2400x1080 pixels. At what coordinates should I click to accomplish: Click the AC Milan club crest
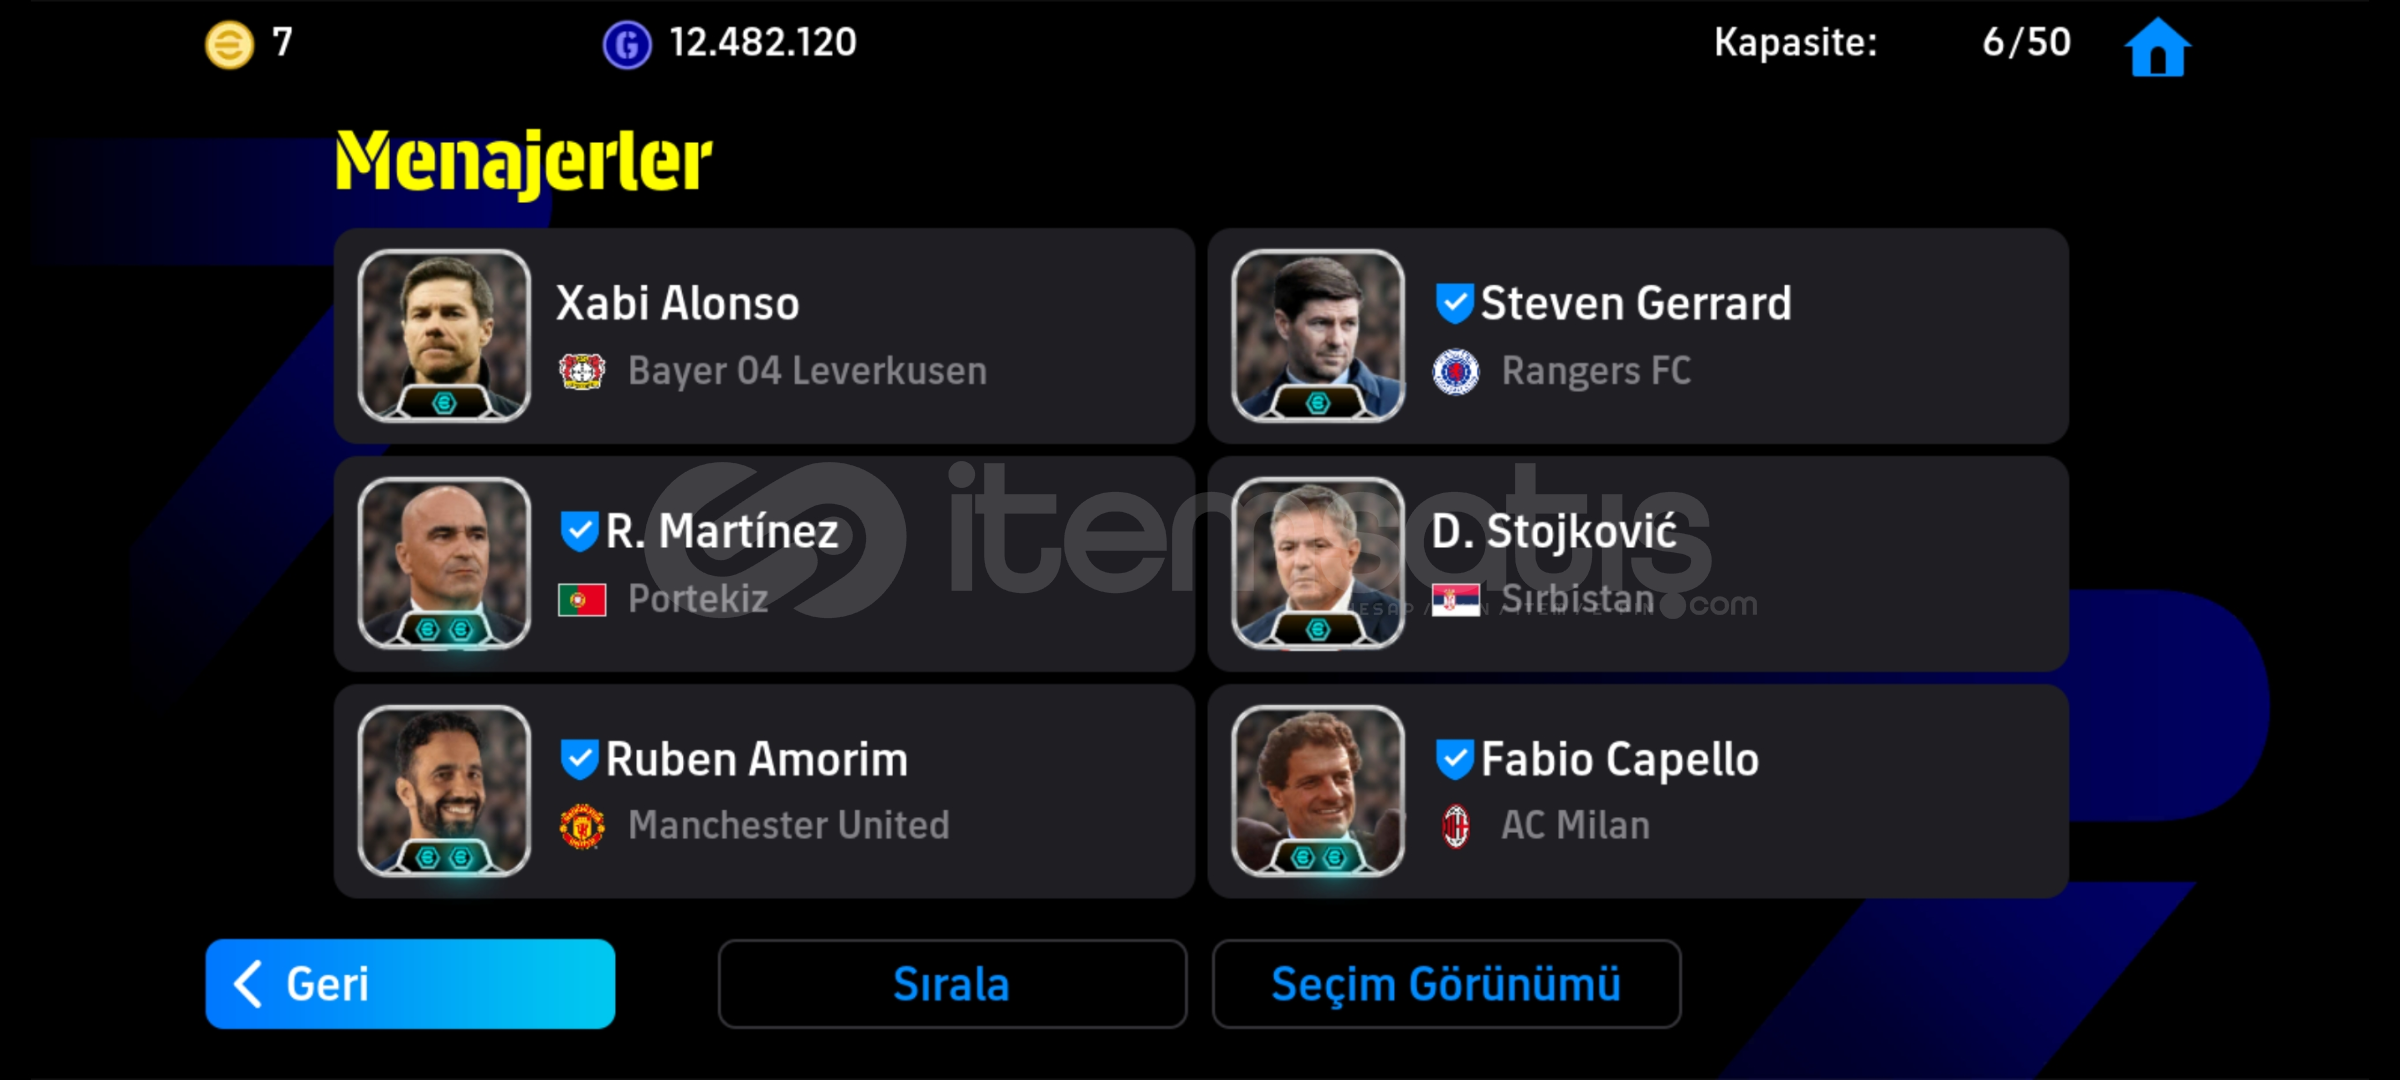tap(1456, 826)
